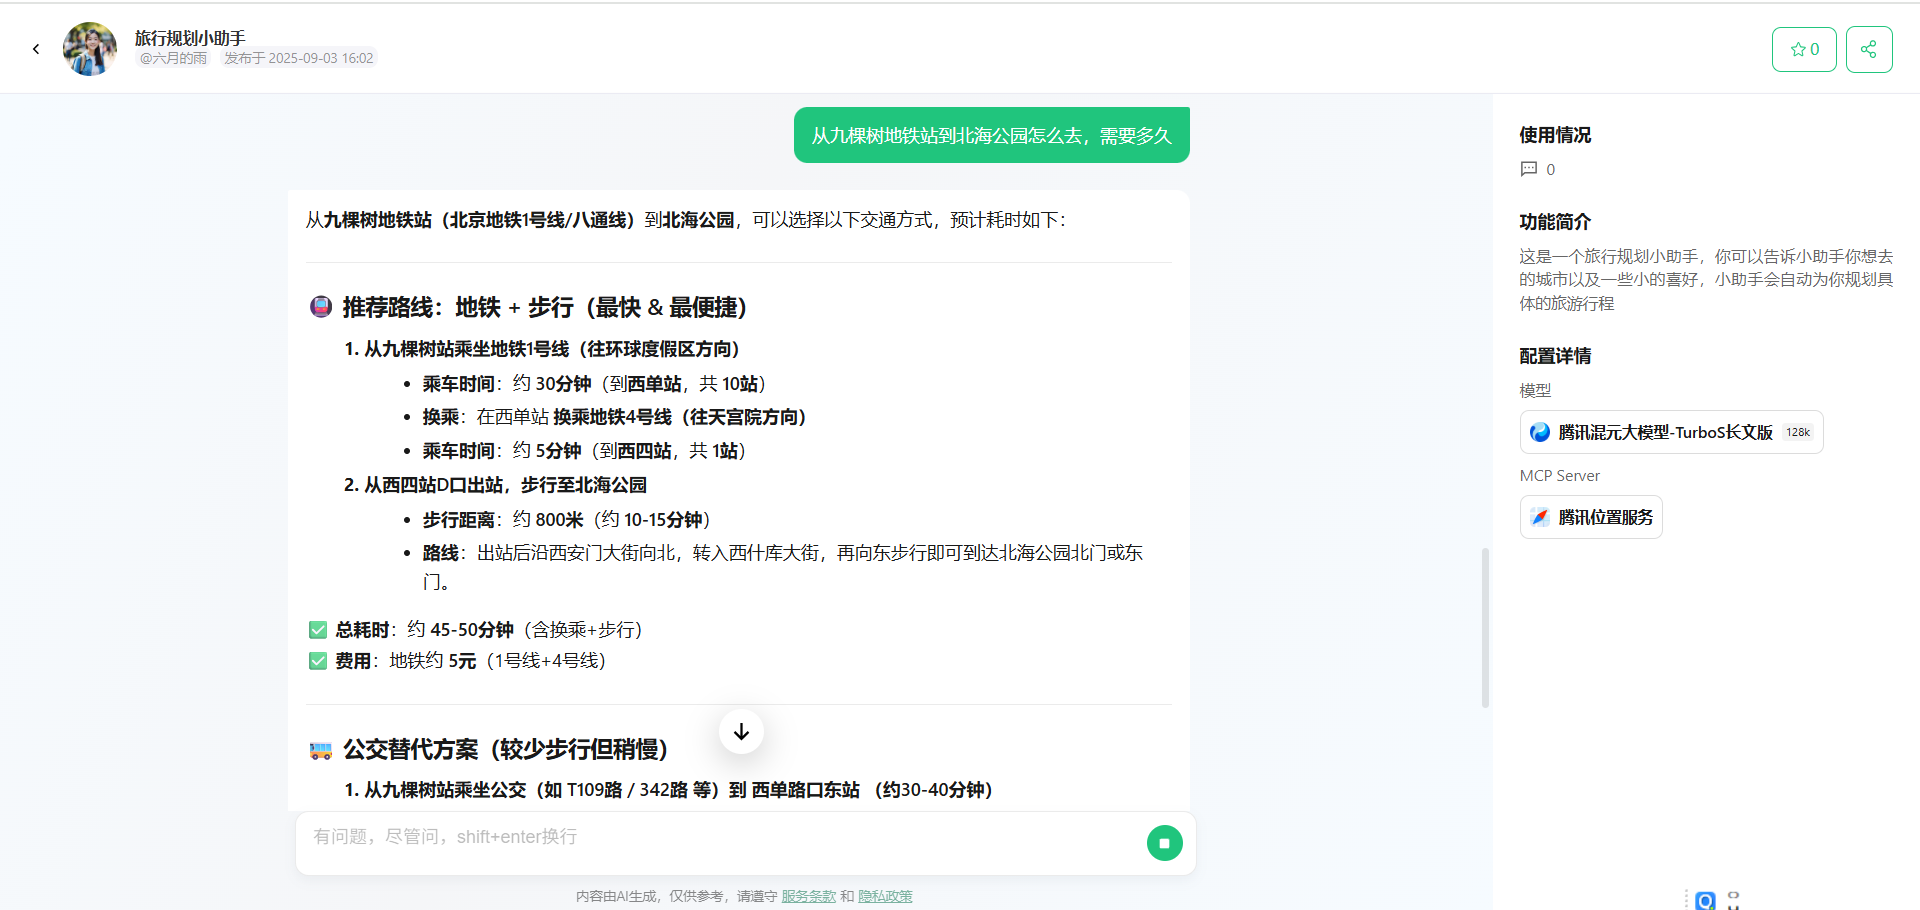Go back using the left chevron arrow
Screen dimensions: 1920x910
click(x=36, y=49)
